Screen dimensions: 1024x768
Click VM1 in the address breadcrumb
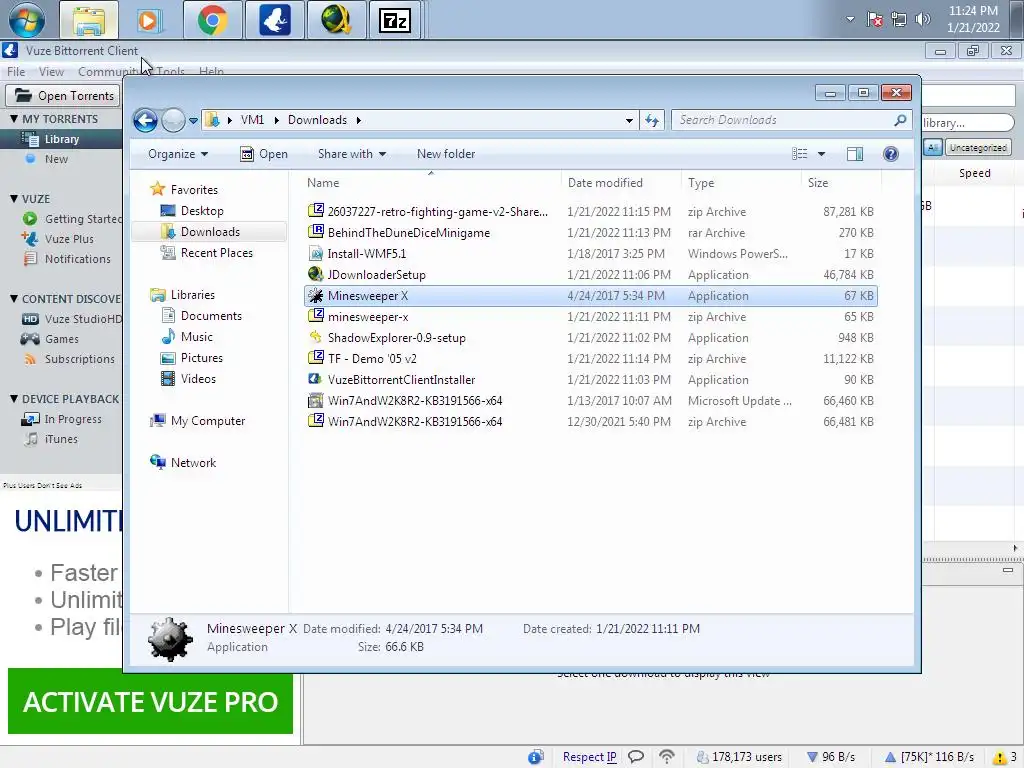252,120
